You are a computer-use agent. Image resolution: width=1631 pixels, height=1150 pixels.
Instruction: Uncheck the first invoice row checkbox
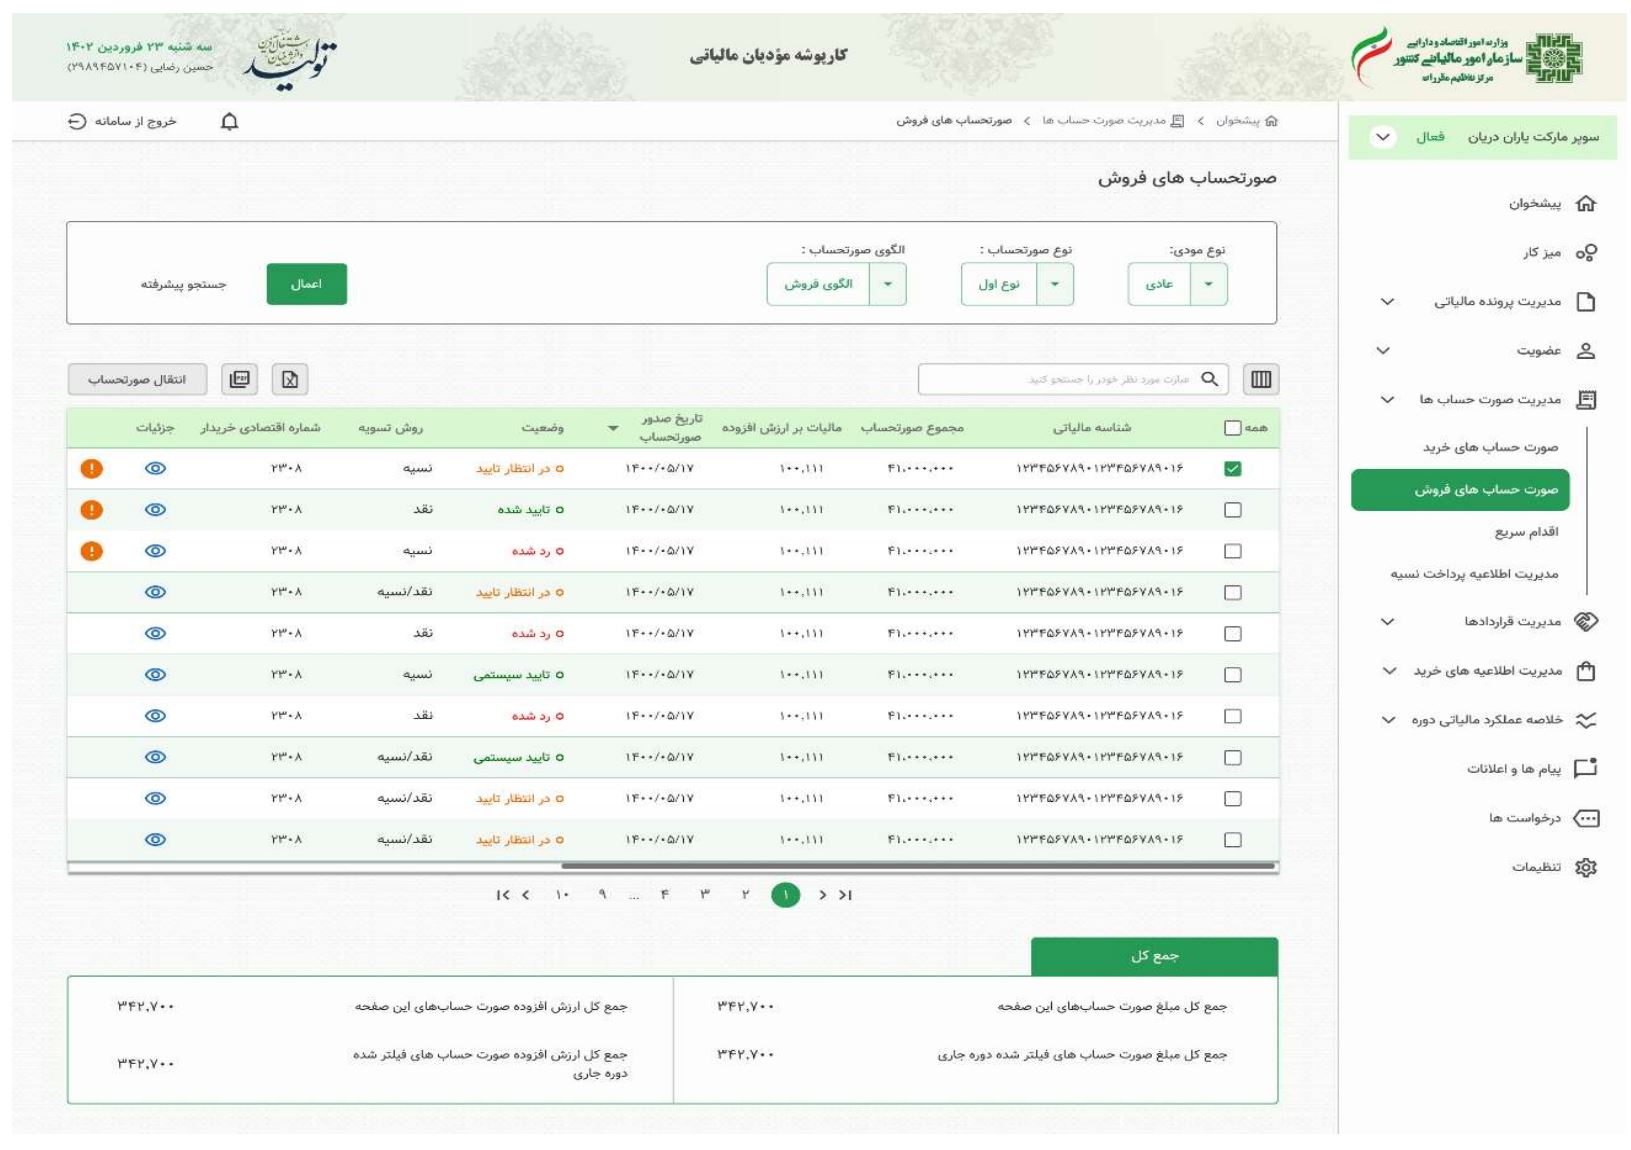click(x=1232, y=469)
